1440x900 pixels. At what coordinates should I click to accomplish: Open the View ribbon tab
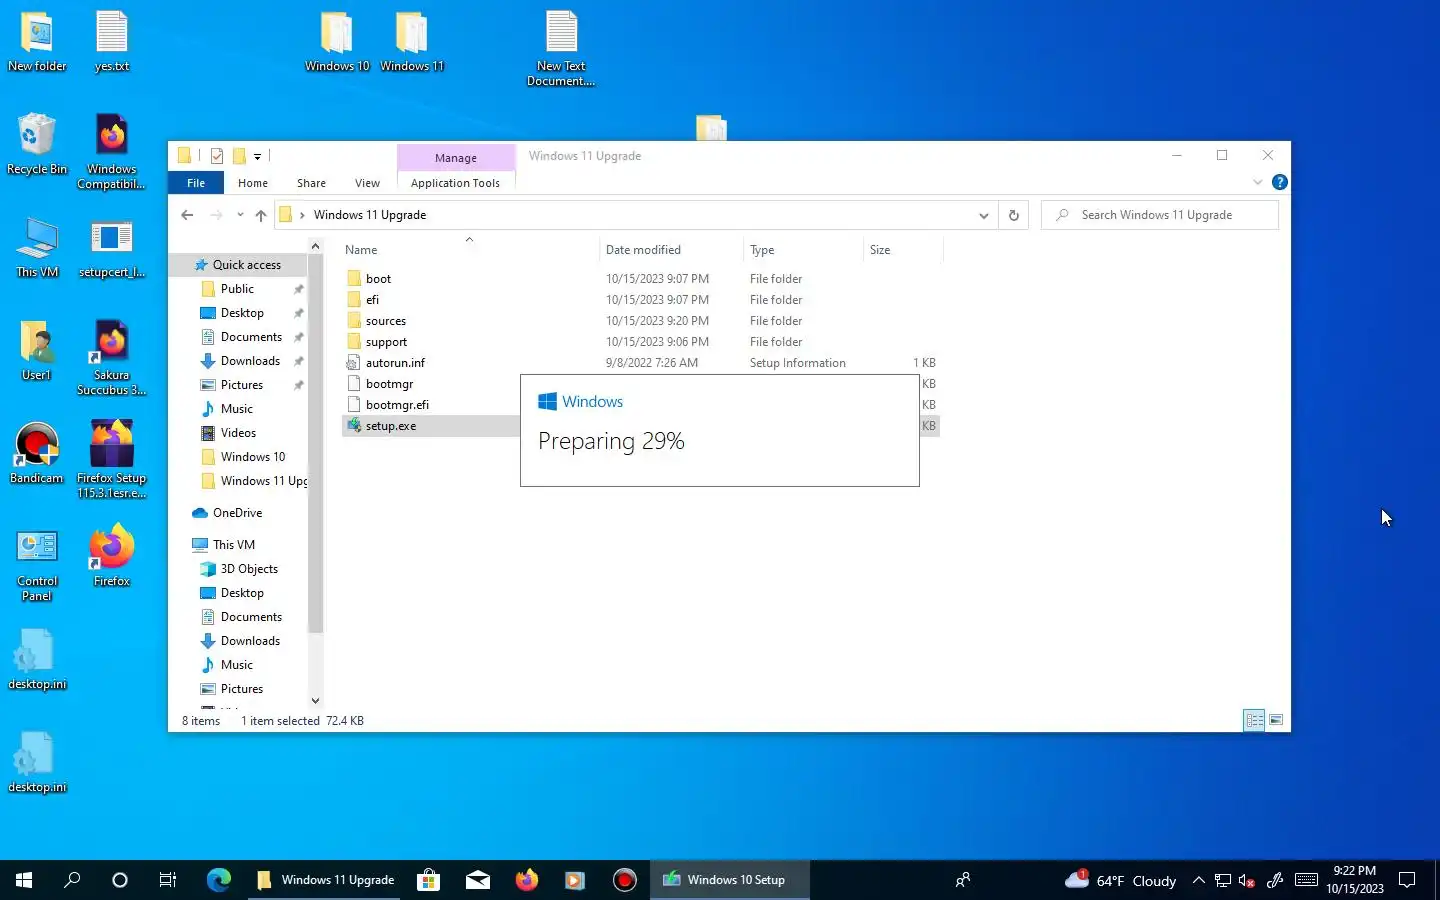(367, 183)
